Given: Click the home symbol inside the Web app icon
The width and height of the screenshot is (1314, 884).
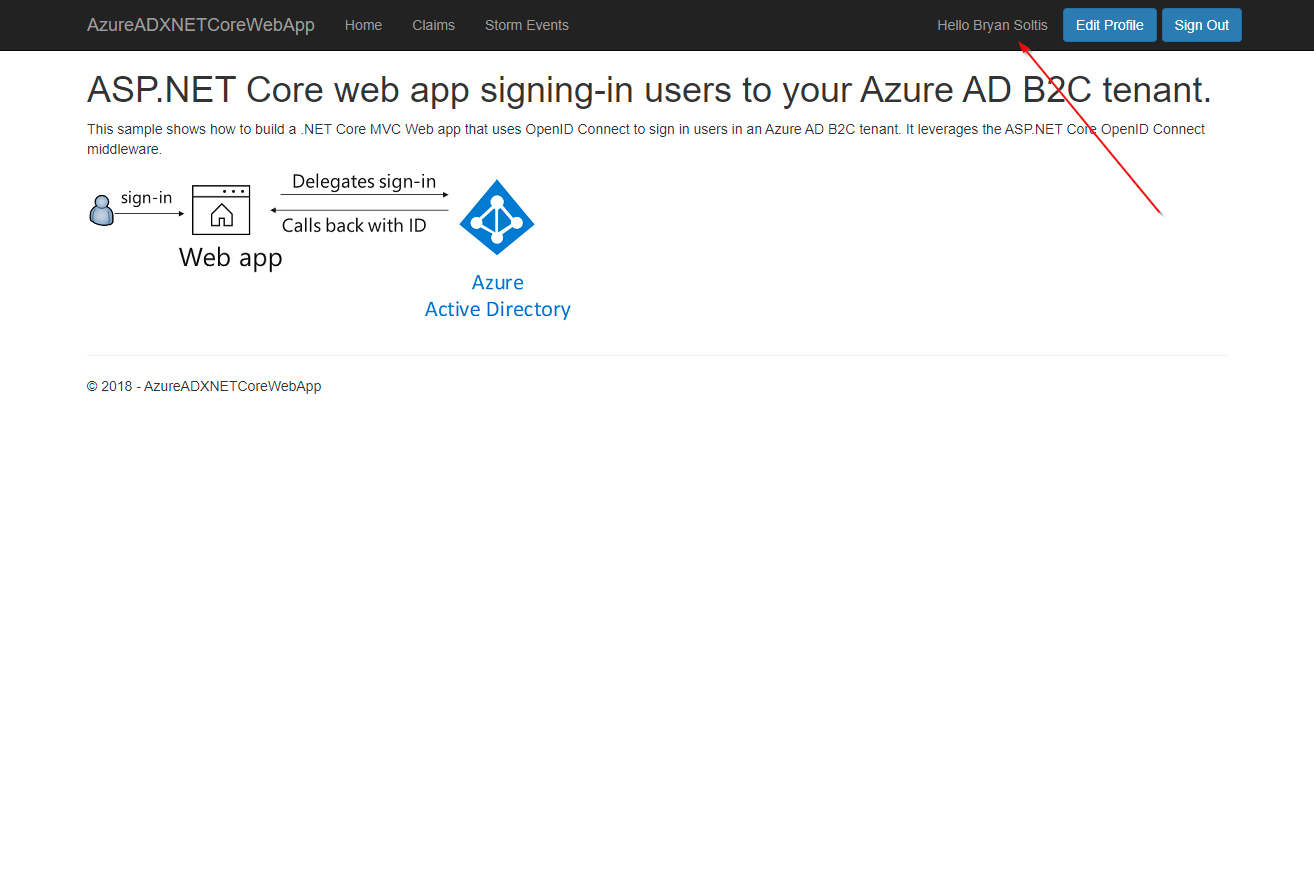Looking at the screenshot, I should pos(221,213).
